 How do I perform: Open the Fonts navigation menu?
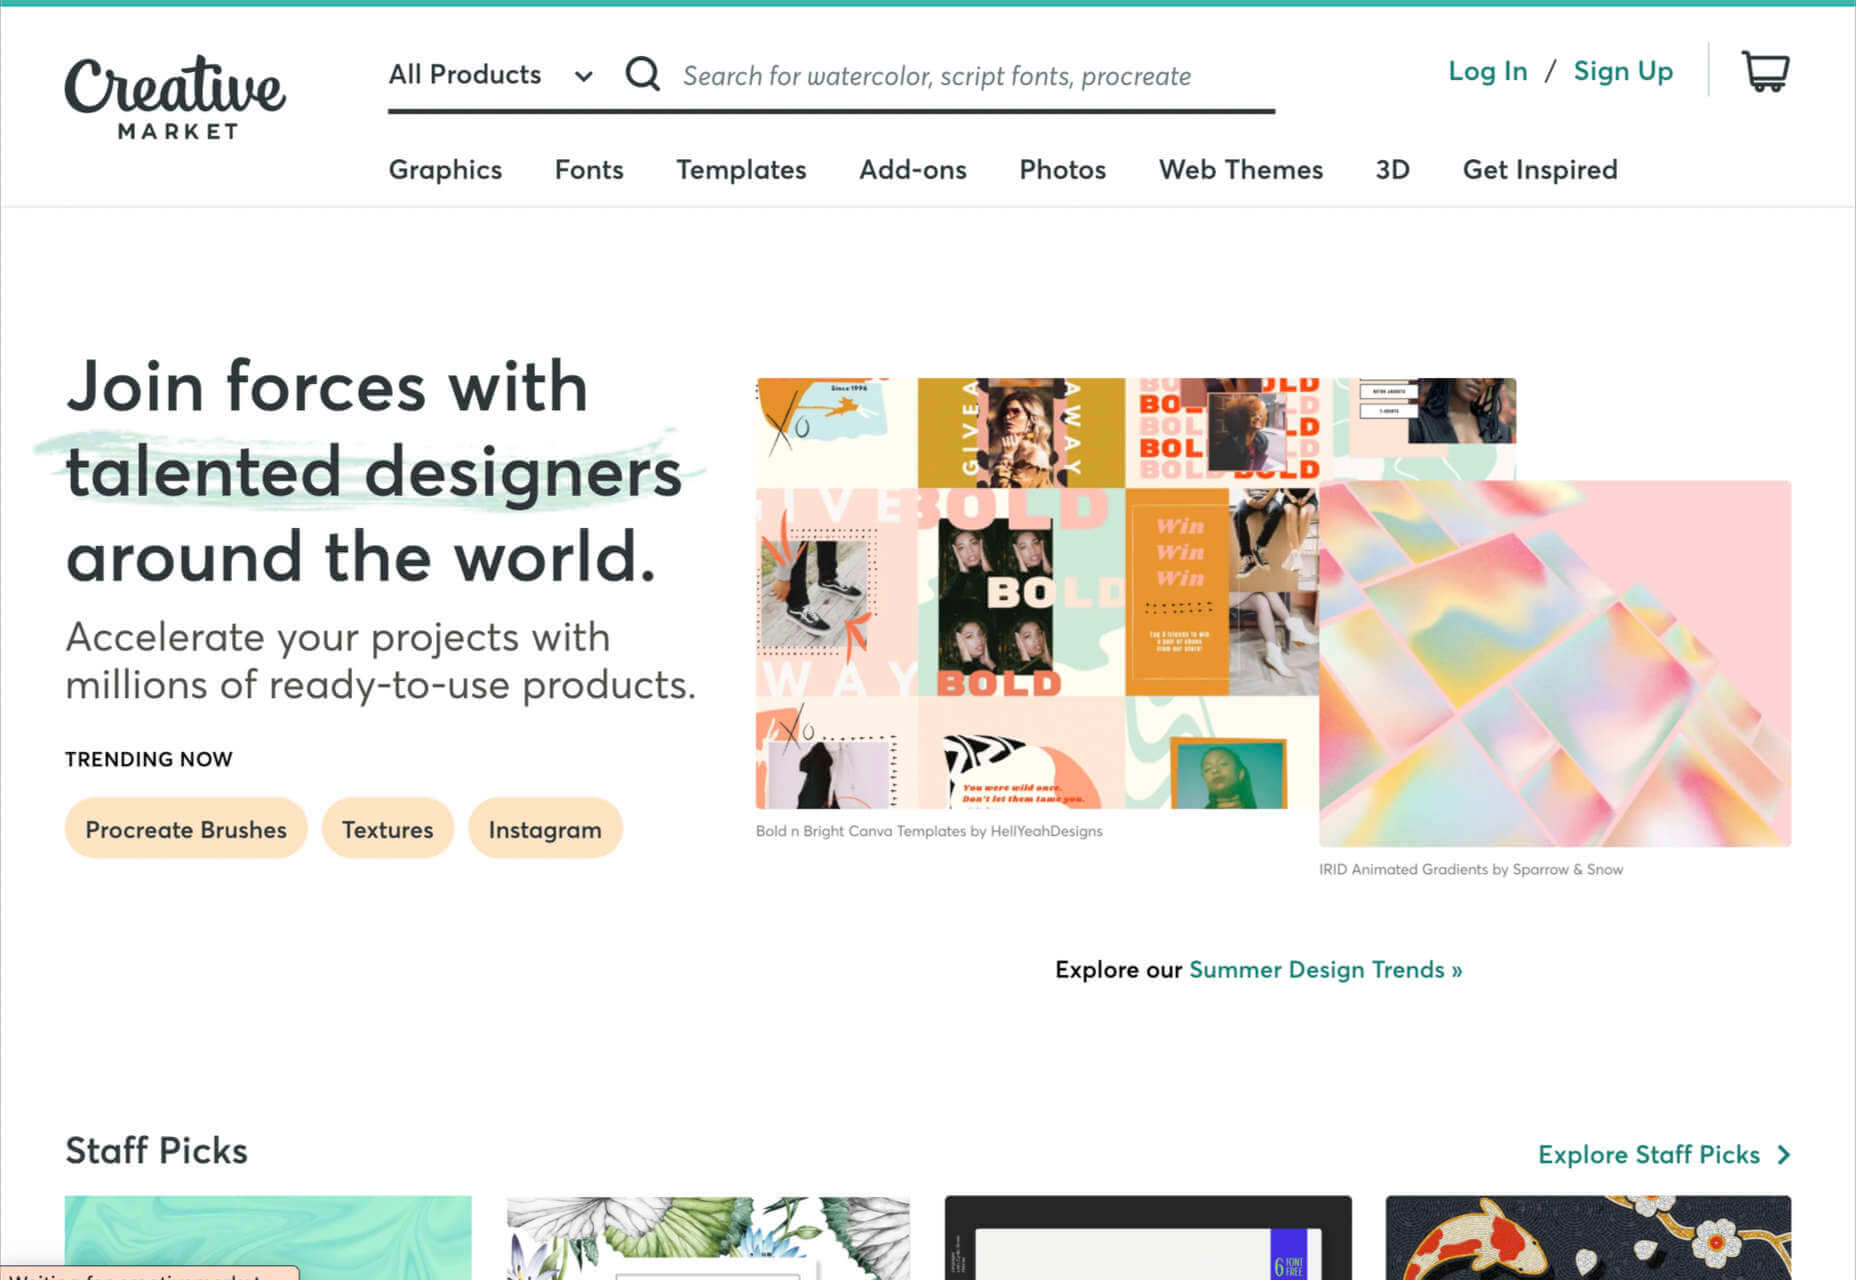click(589, 170)
